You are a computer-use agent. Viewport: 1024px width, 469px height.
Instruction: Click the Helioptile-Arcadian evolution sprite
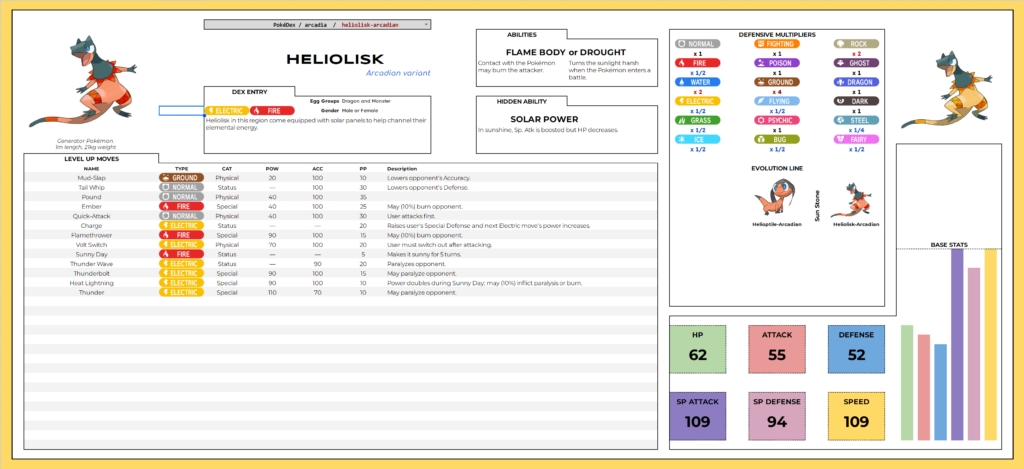click(x=775, y=199)
